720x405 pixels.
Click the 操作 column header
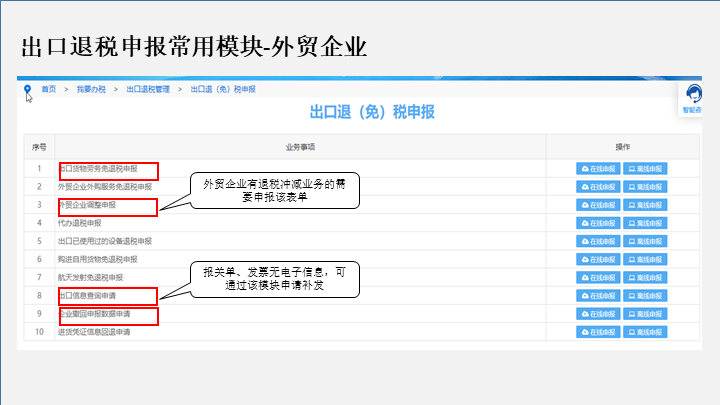pyautogui.click(x=623, y=147)
